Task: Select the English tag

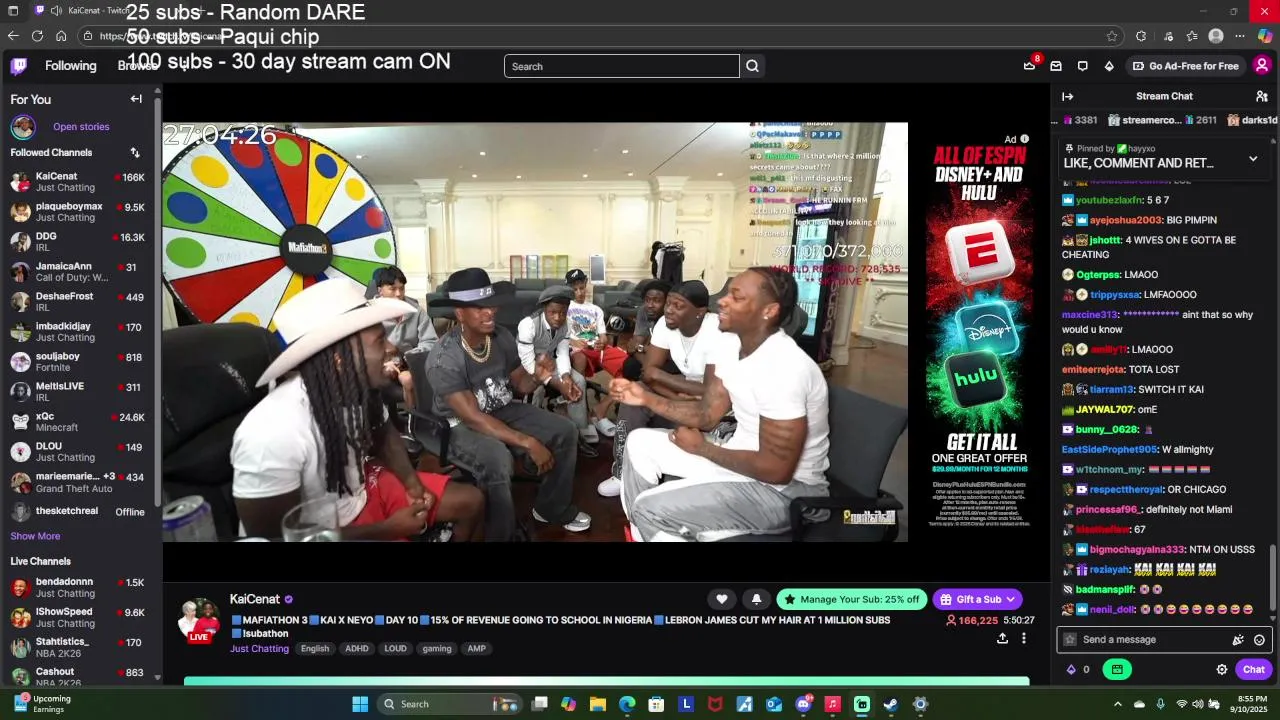Action: (x=315, y=648)
